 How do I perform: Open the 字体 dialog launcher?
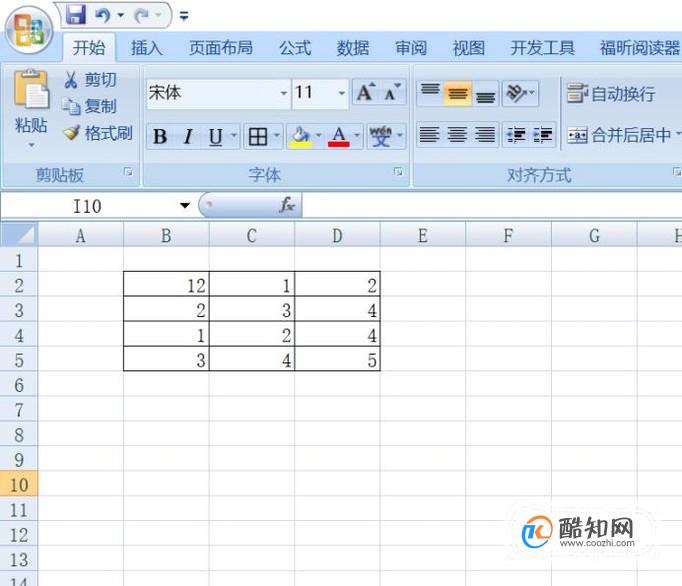398,172
